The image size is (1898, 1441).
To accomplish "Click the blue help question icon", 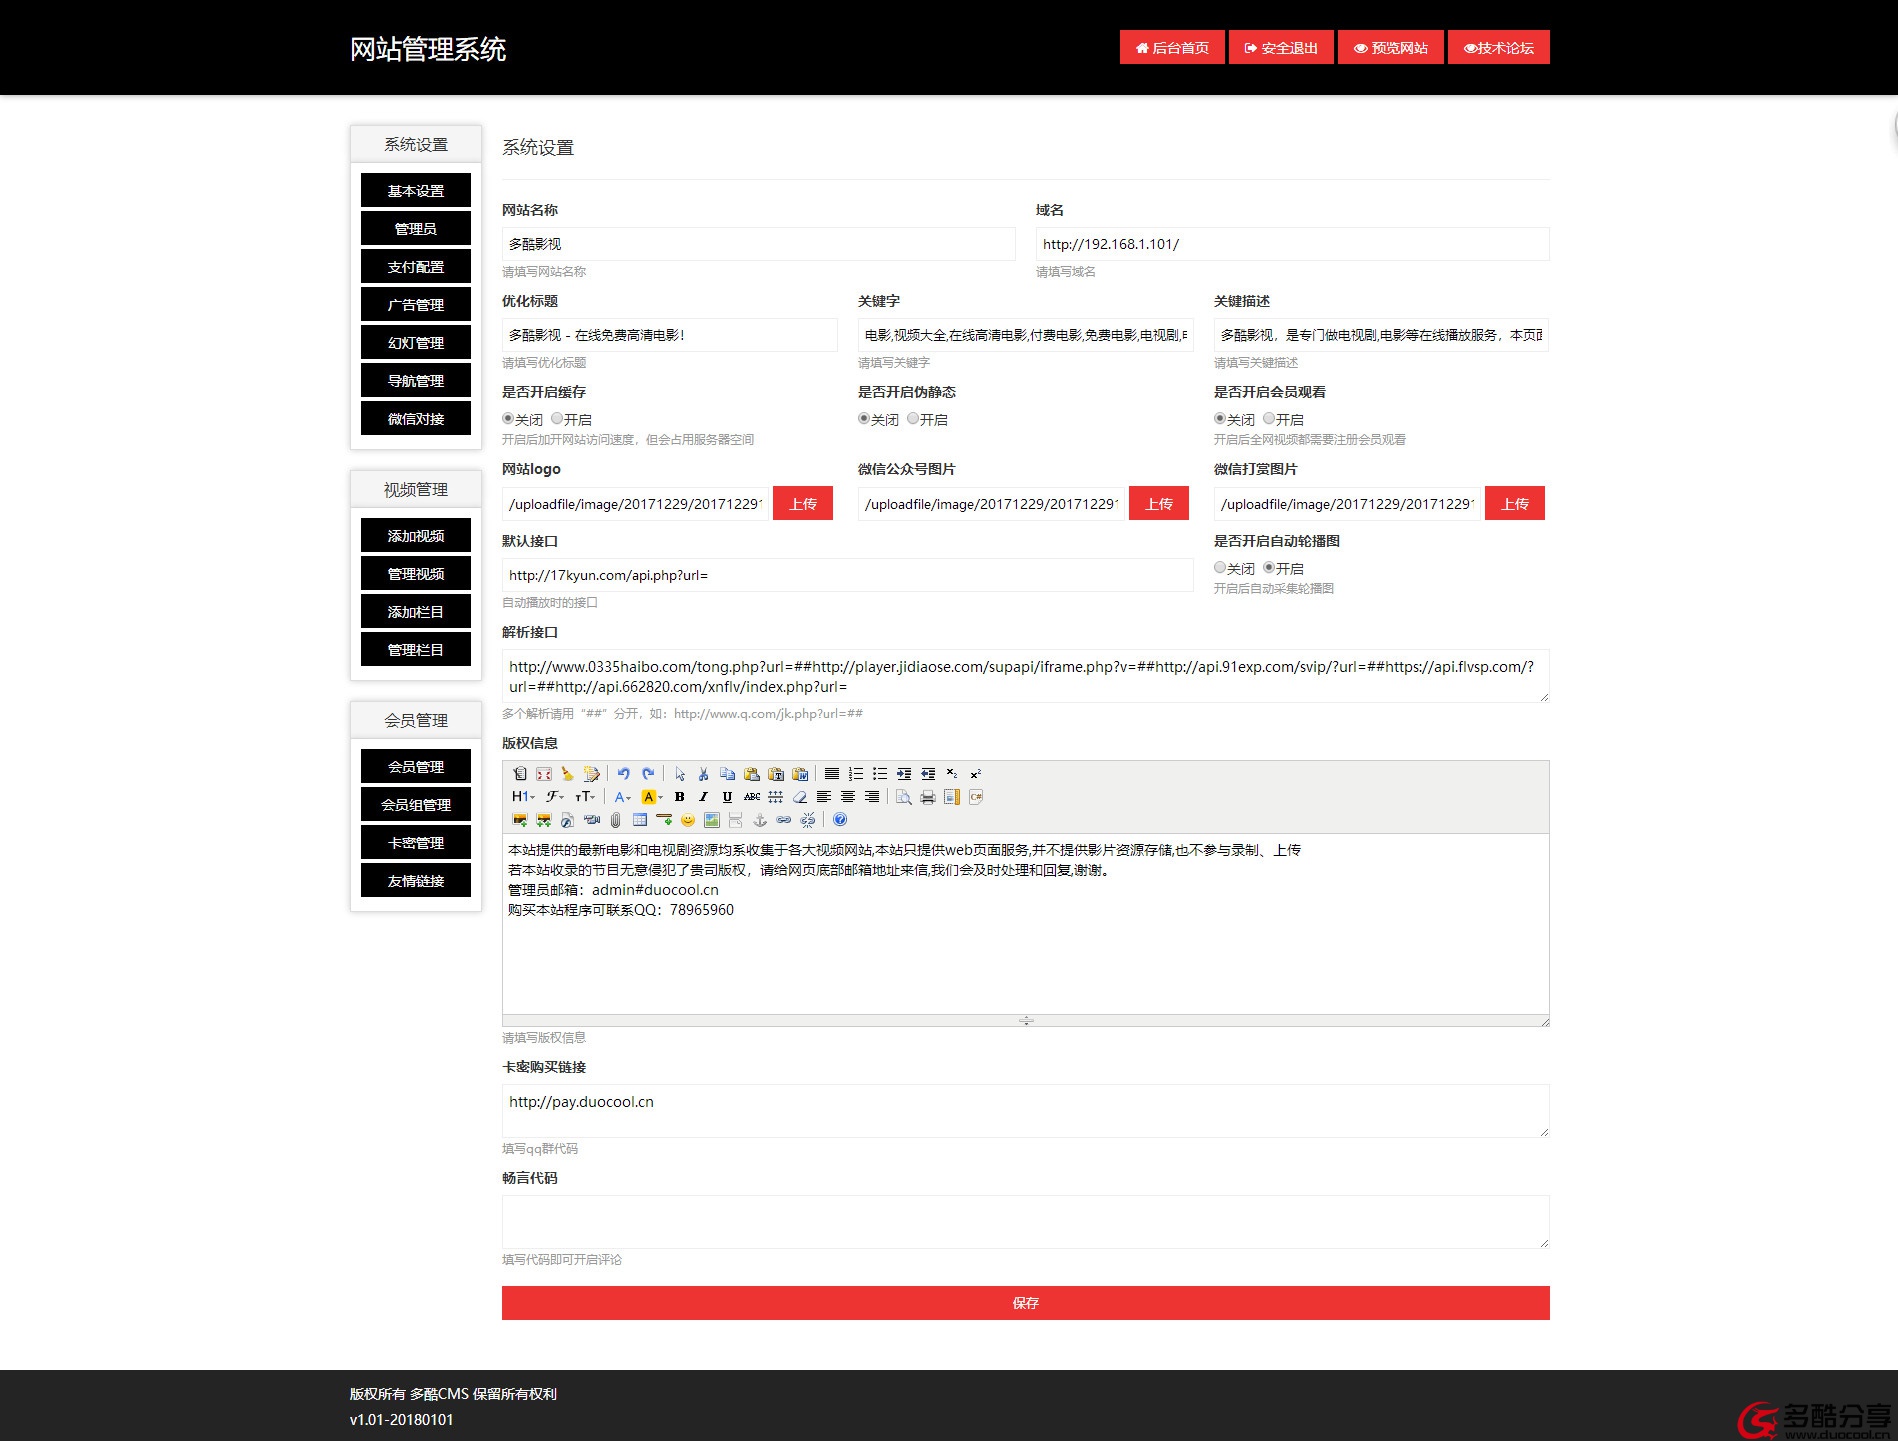I will [x=840, y=820].
